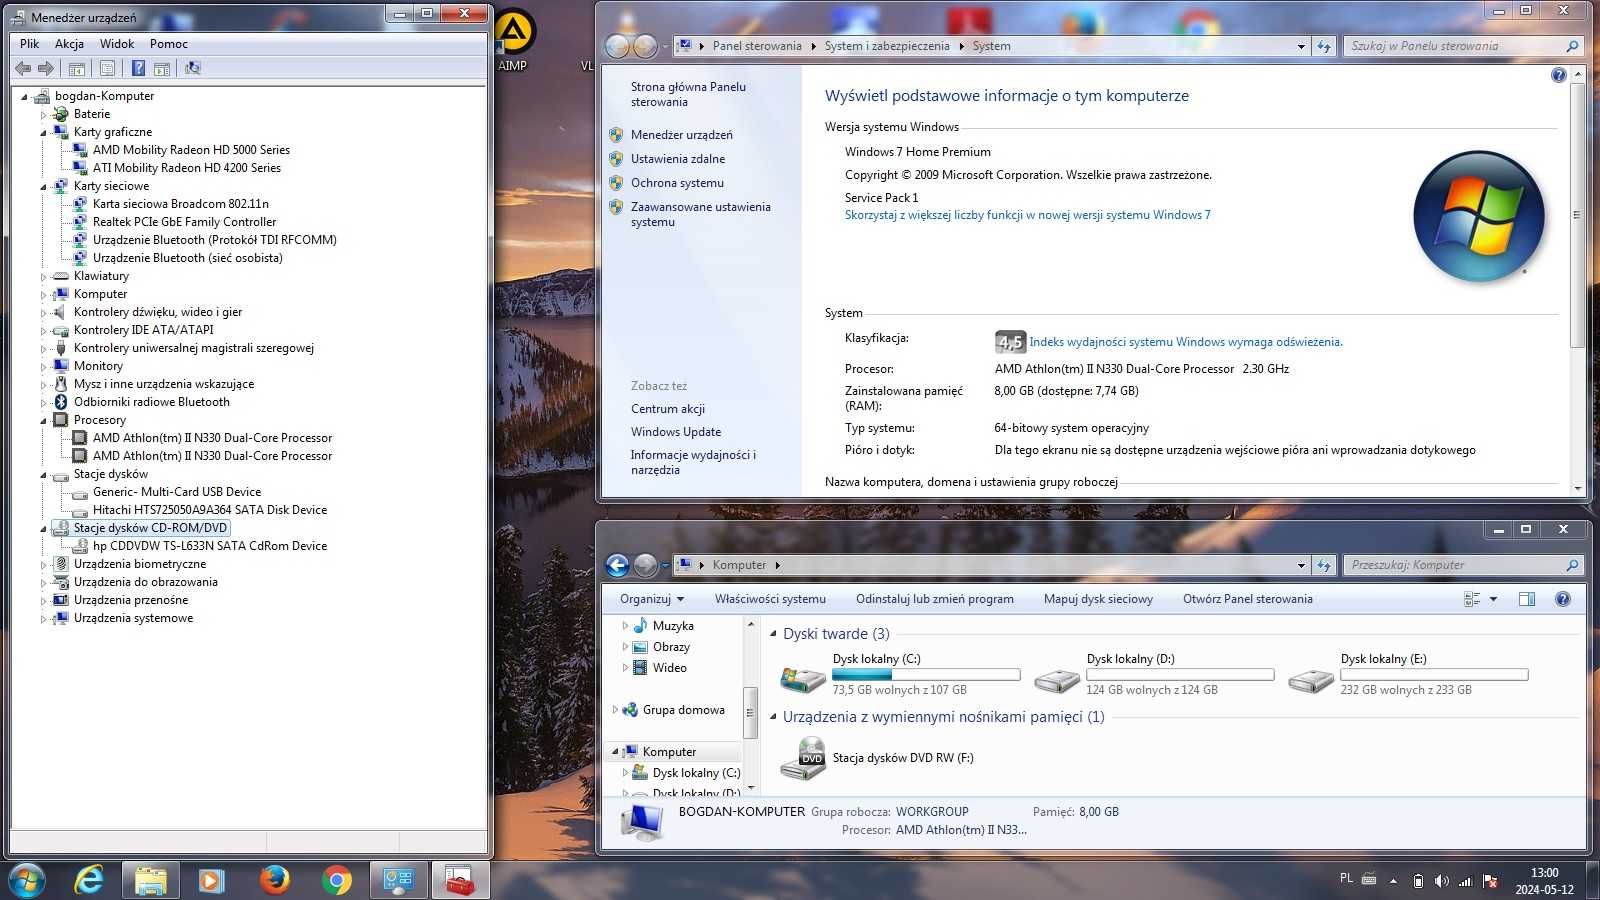Screen dimensions: 1600x900
Task: Open the Pomoc menu
Action: click(169, 44)
